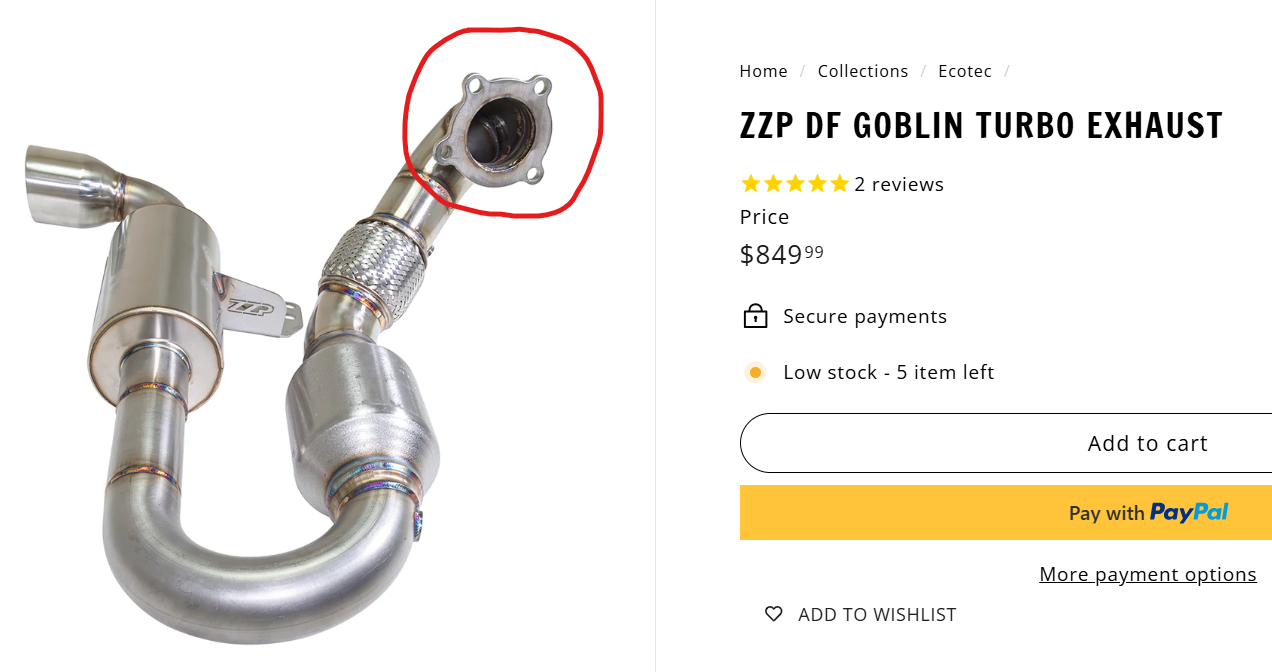The image size is (1272, 672).
Task: Pay with PayPal button
Action: pos(1006,513)
